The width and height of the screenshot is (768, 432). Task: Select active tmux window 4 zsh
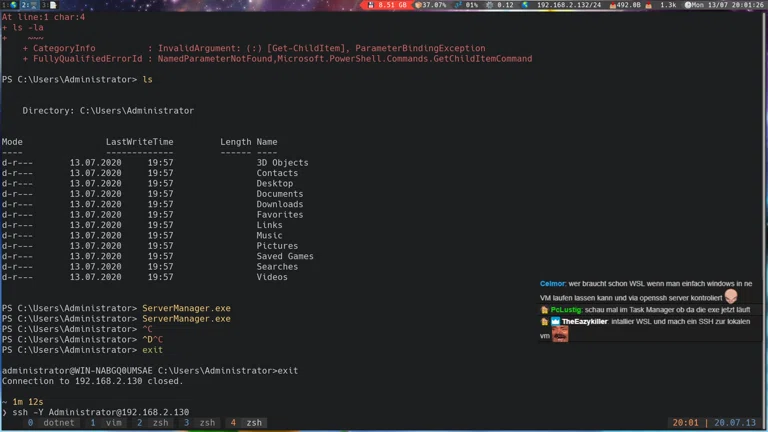(246, 423)
